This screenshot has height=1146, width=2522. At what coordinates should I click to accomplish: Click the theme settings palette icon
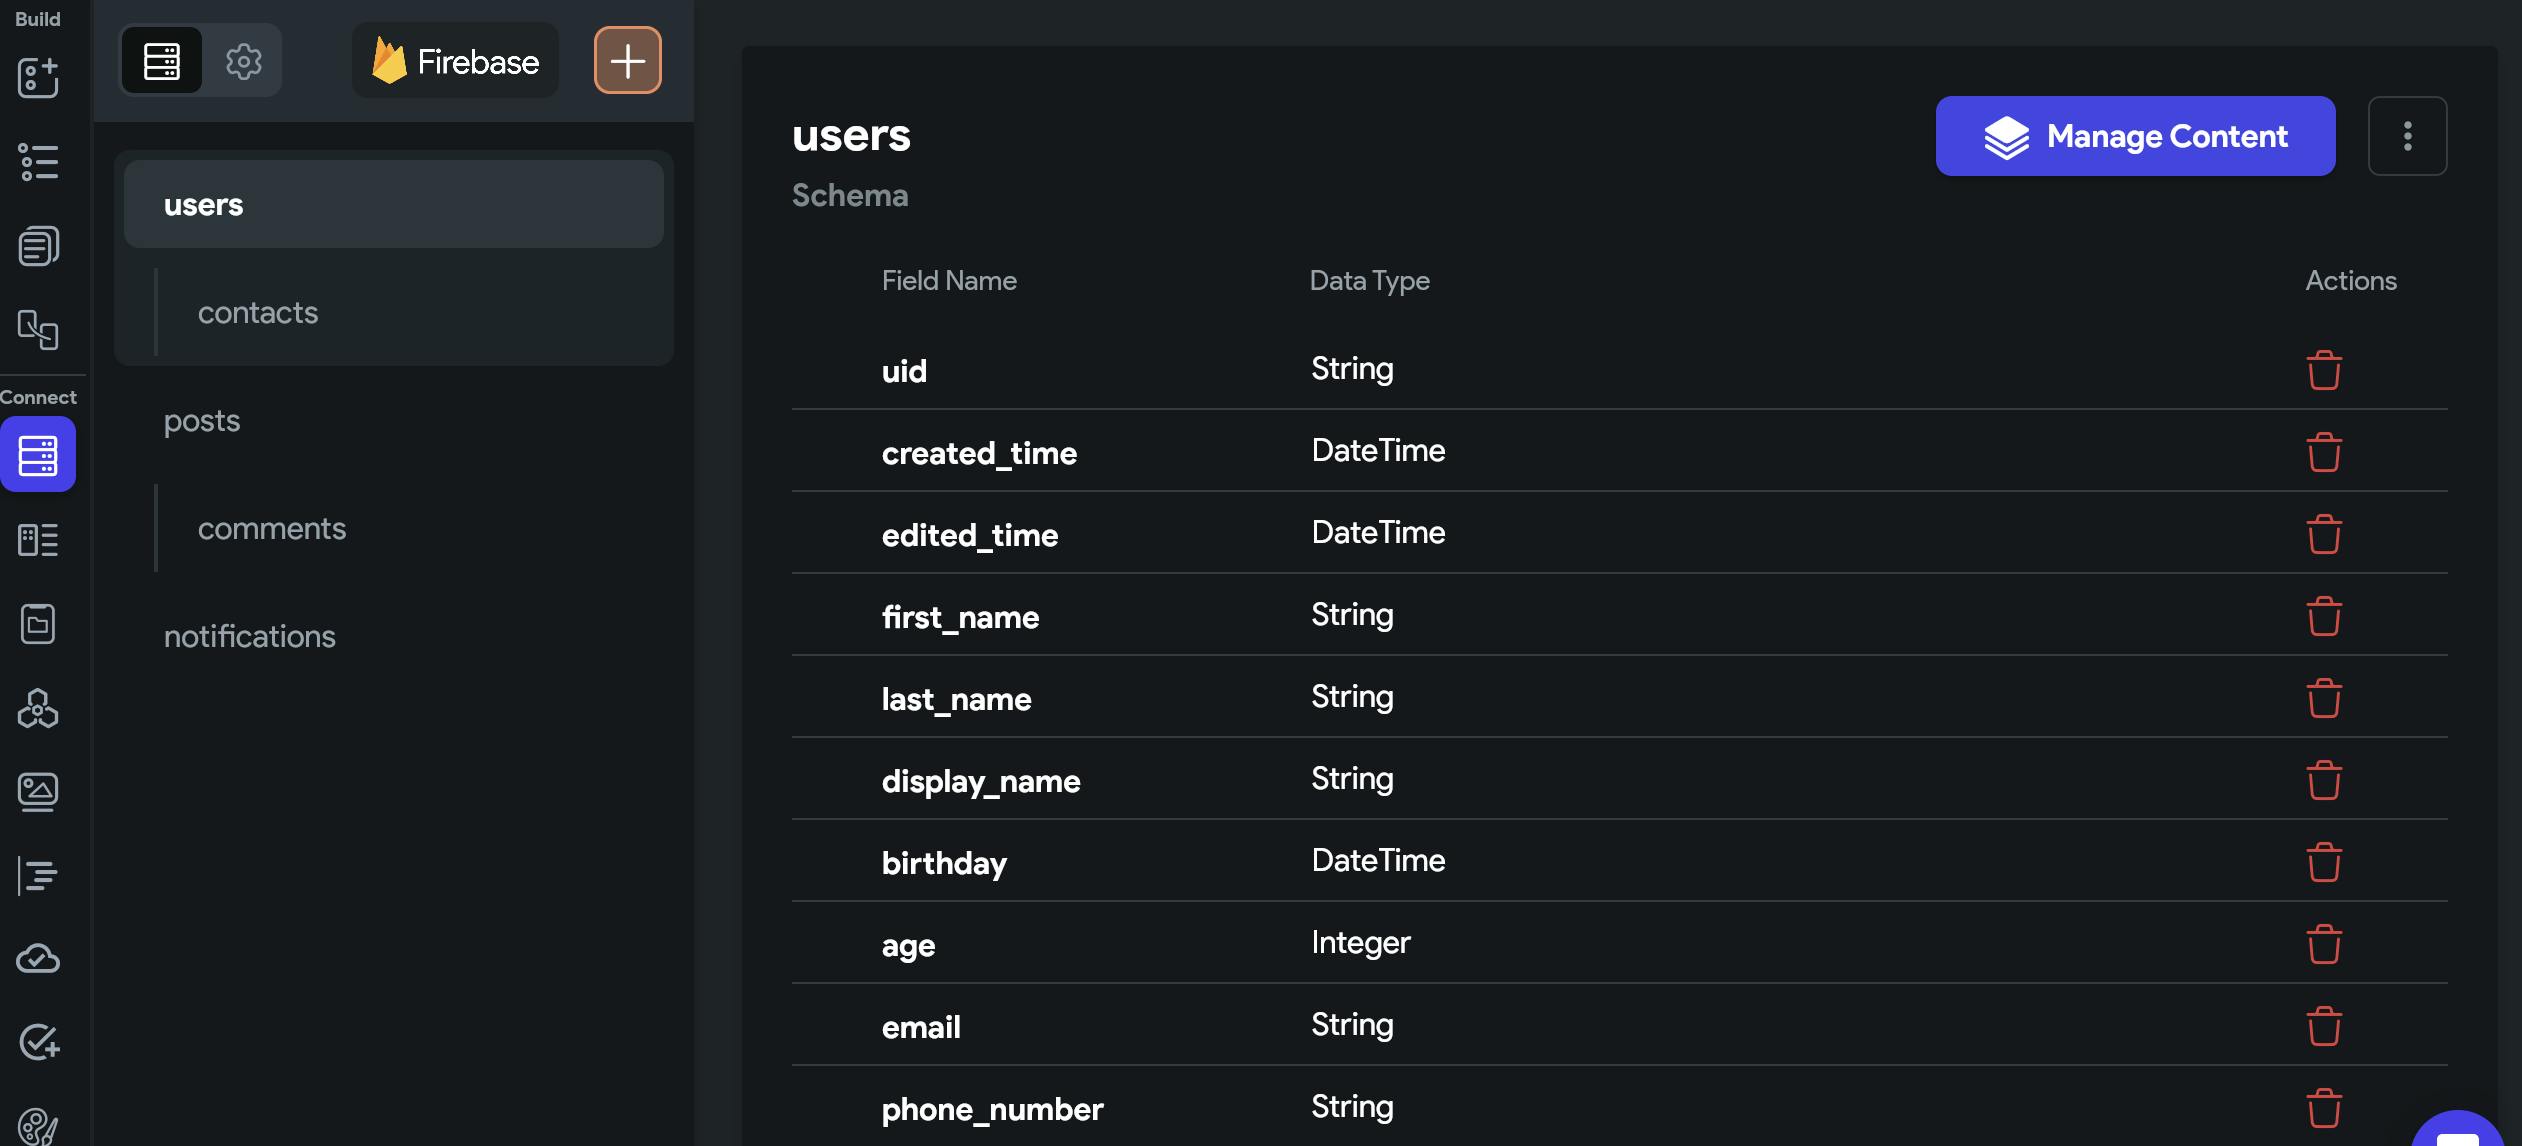[38, 1127]
